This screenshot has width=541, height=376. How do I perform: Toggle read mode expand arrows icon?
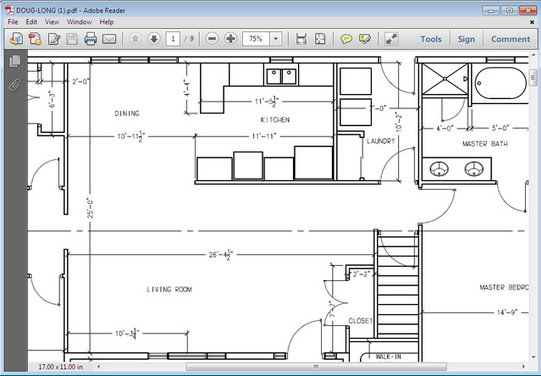coord(392,39)
